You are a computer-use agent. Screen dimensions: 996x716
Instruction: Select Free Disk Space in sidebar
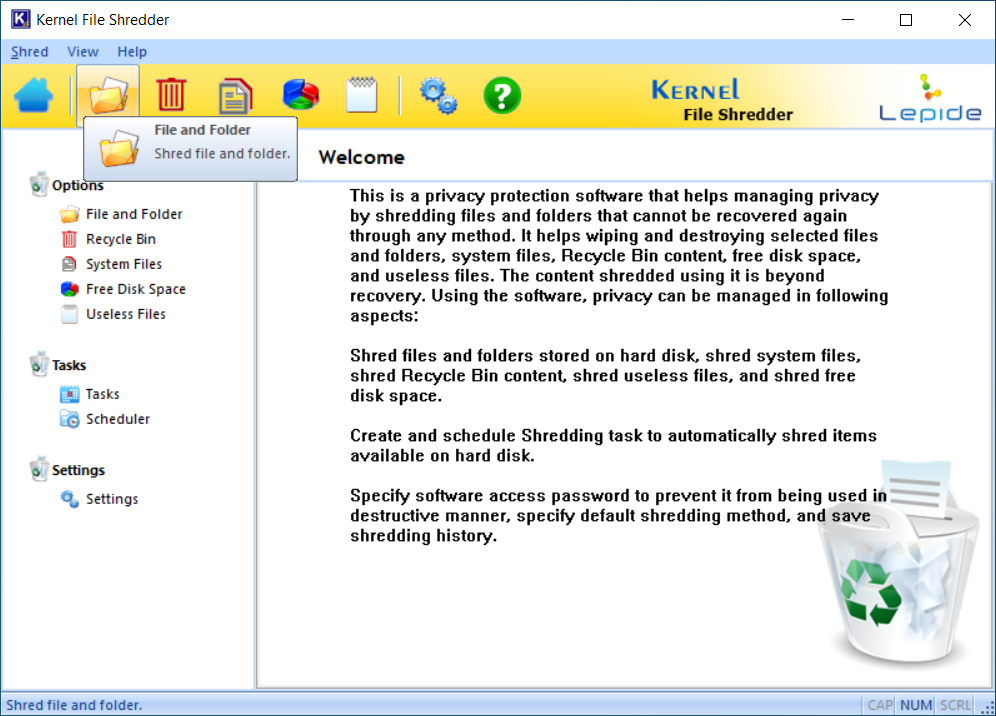pos(136,289)
